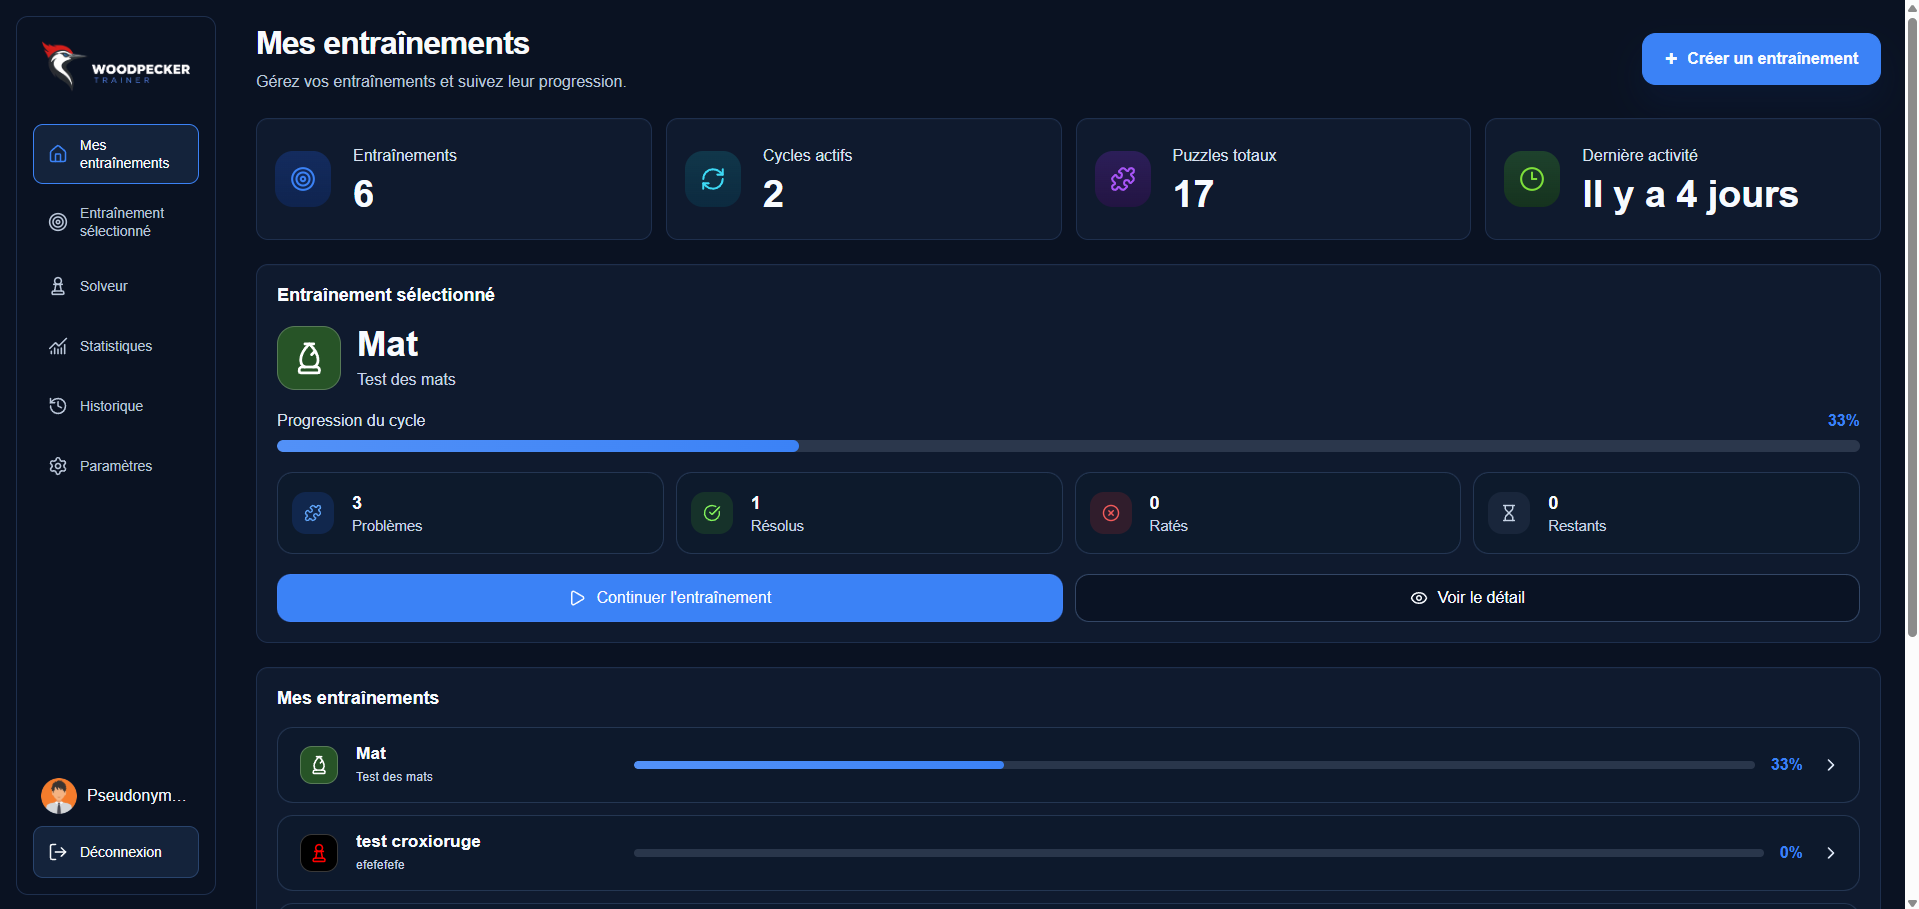Expand the Mat row chevron

pos(1831,765)
